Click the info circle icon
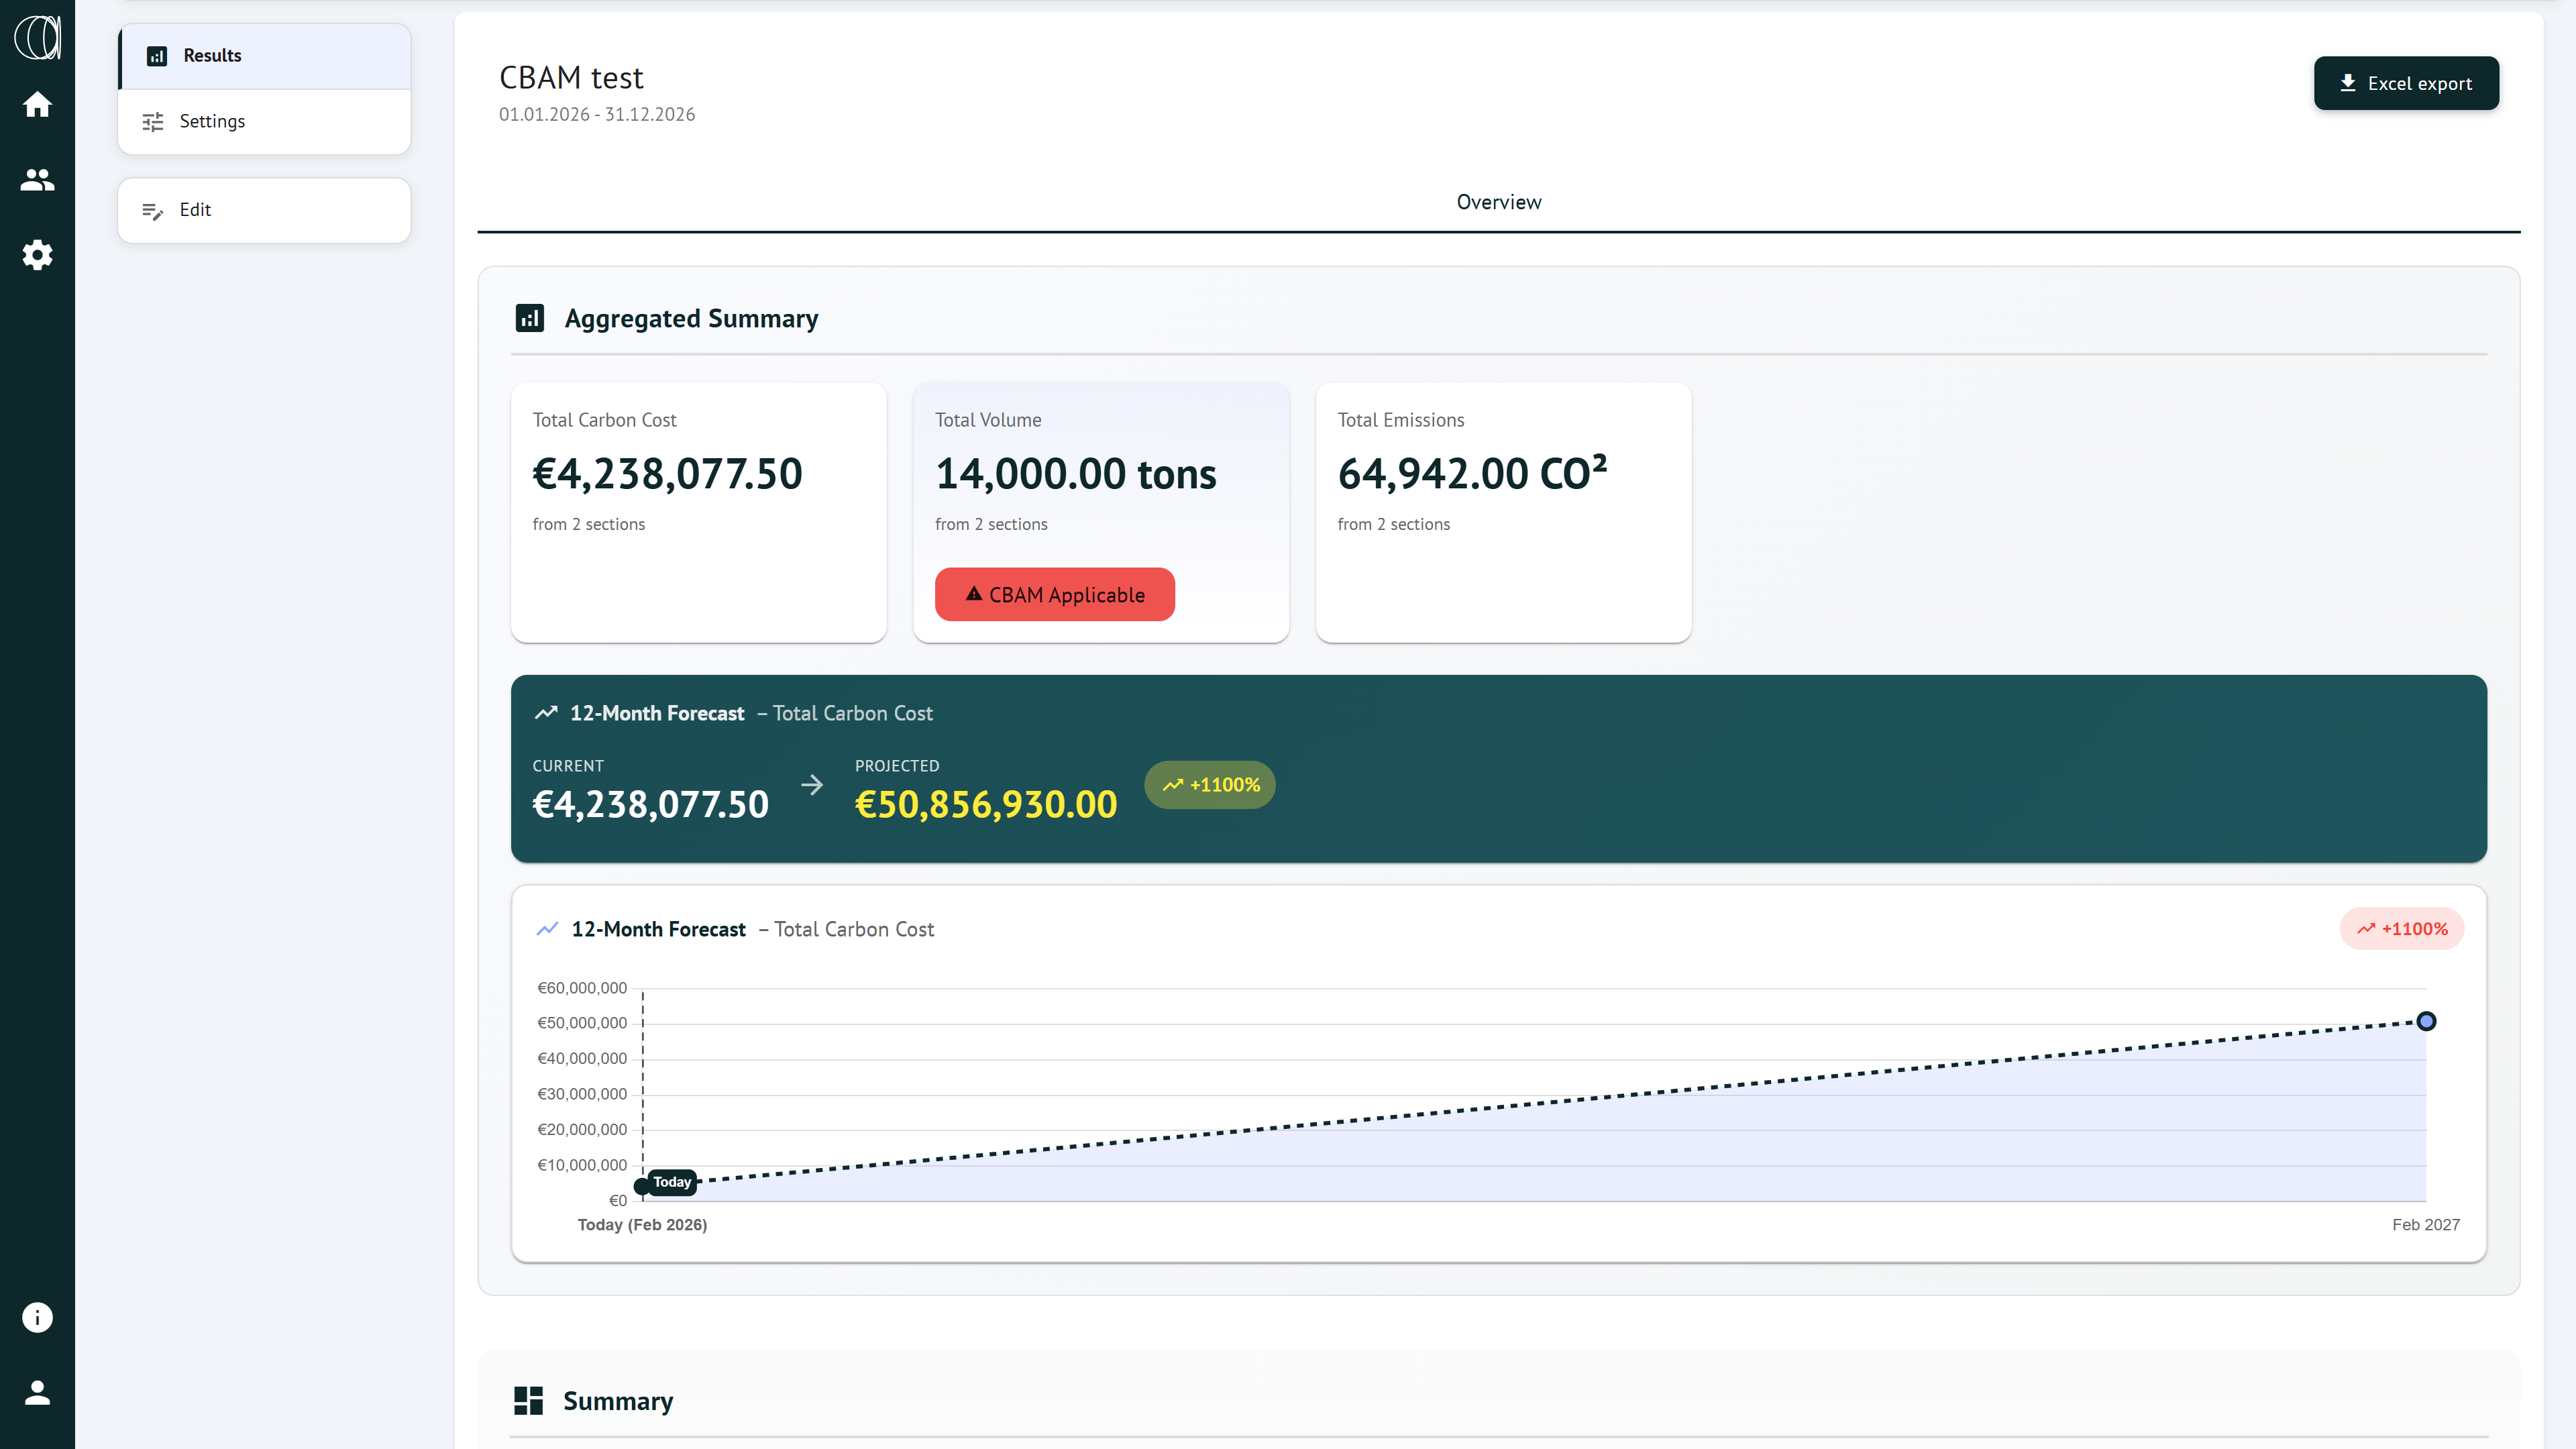2576x1449 pixels. pos(37,1317)
